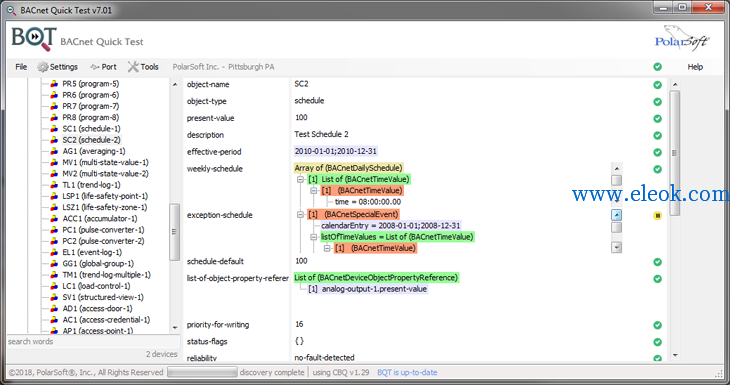Click the BQT logo
This screenshot has height=385, width=730.
[x=34, y=39]
